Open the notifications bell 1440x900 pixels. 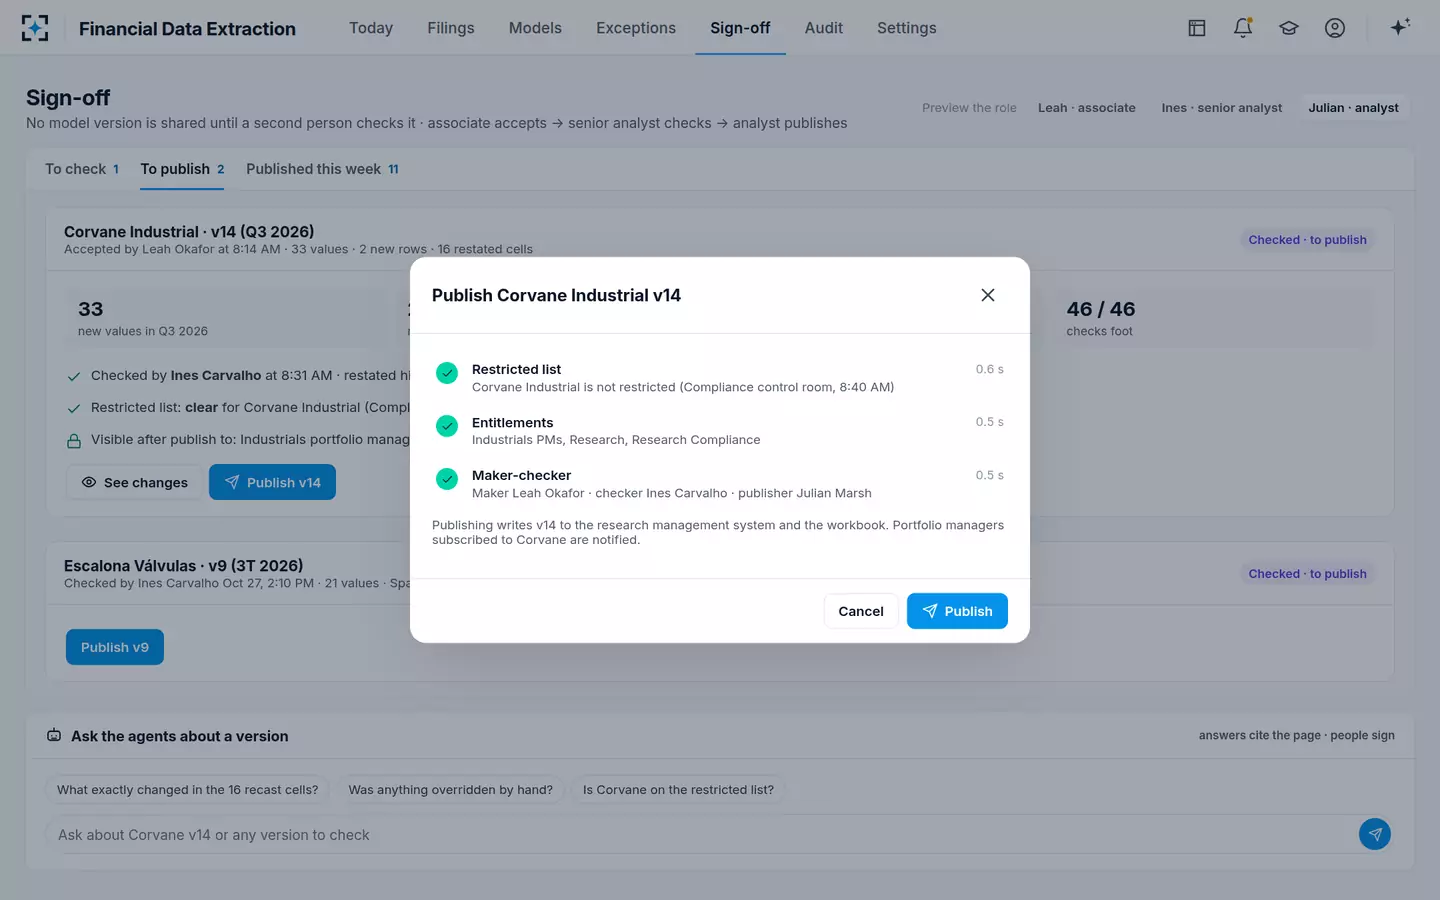click(x=1243, y=28)
